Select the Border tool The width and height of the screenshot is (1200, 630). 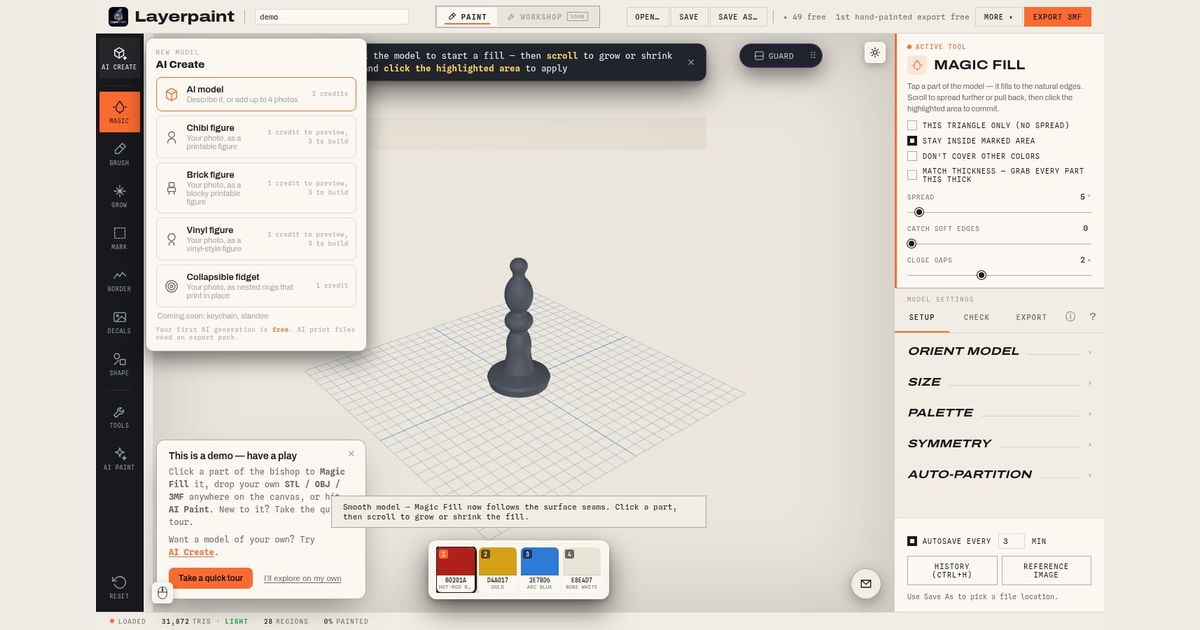(x=119, y=280)
